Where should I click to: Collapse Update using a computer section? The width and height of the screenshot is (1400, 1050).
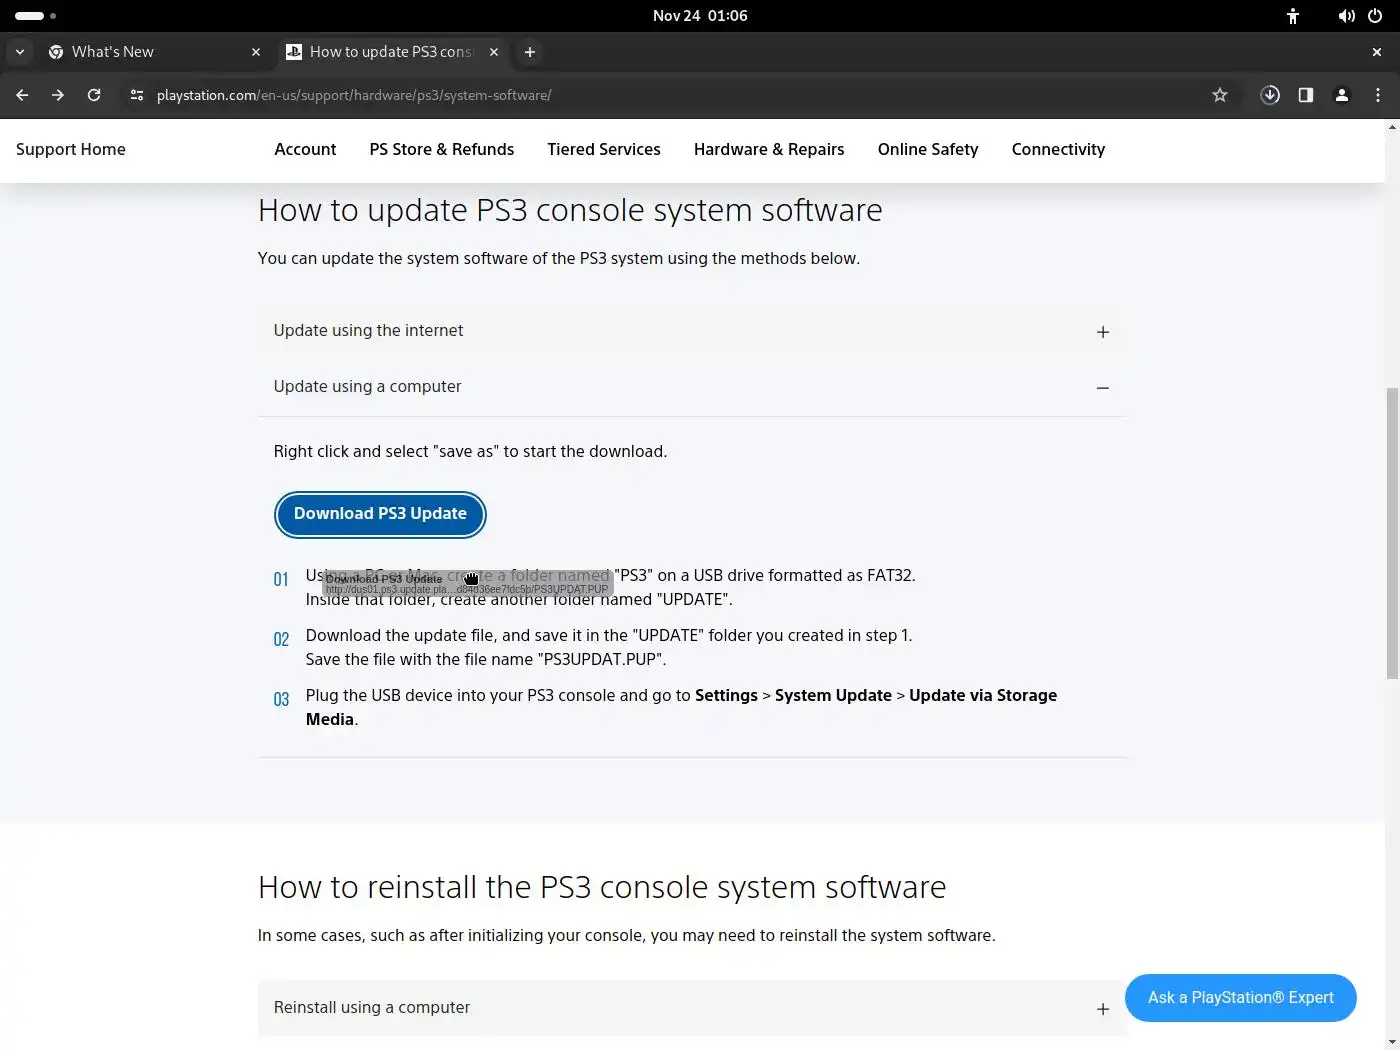[692, 387]
